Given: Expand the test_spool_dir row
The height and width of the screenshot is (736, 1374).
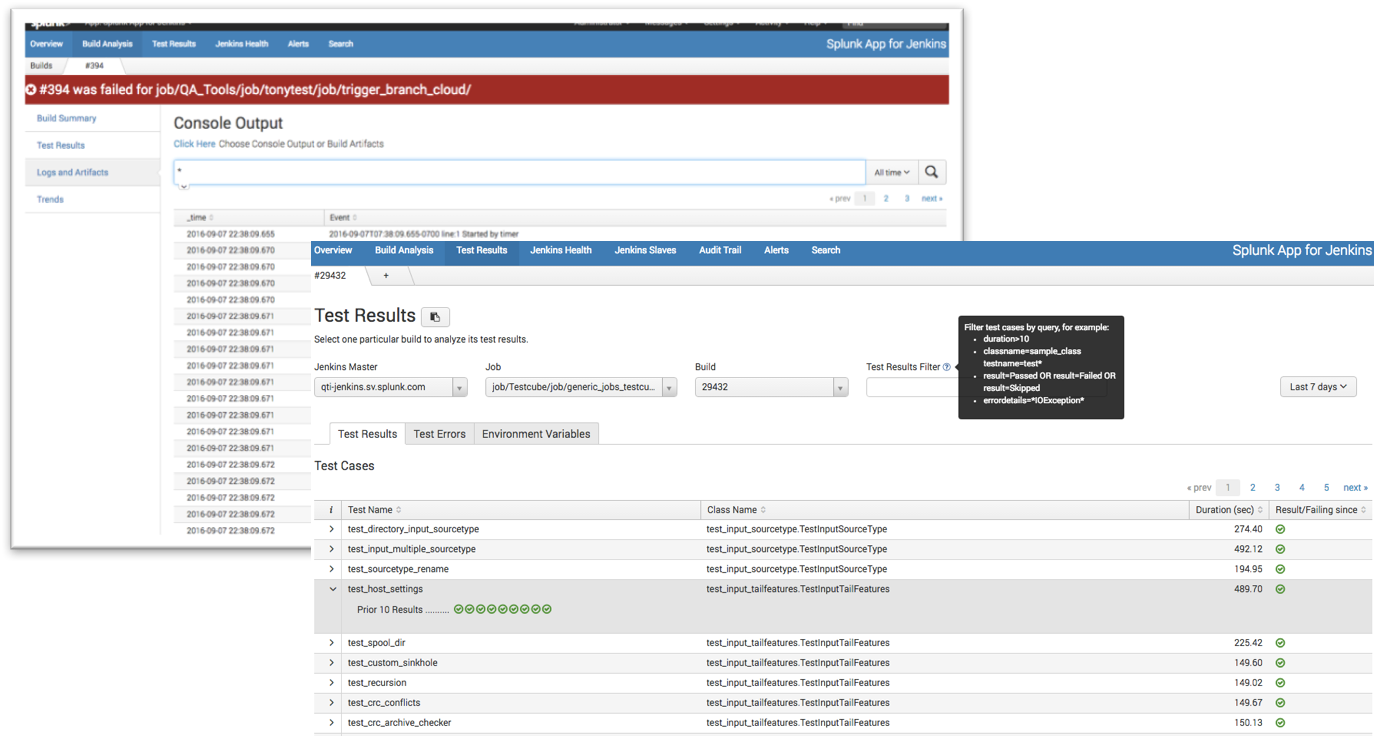Looking at the screenshot, I should [331, 643].
